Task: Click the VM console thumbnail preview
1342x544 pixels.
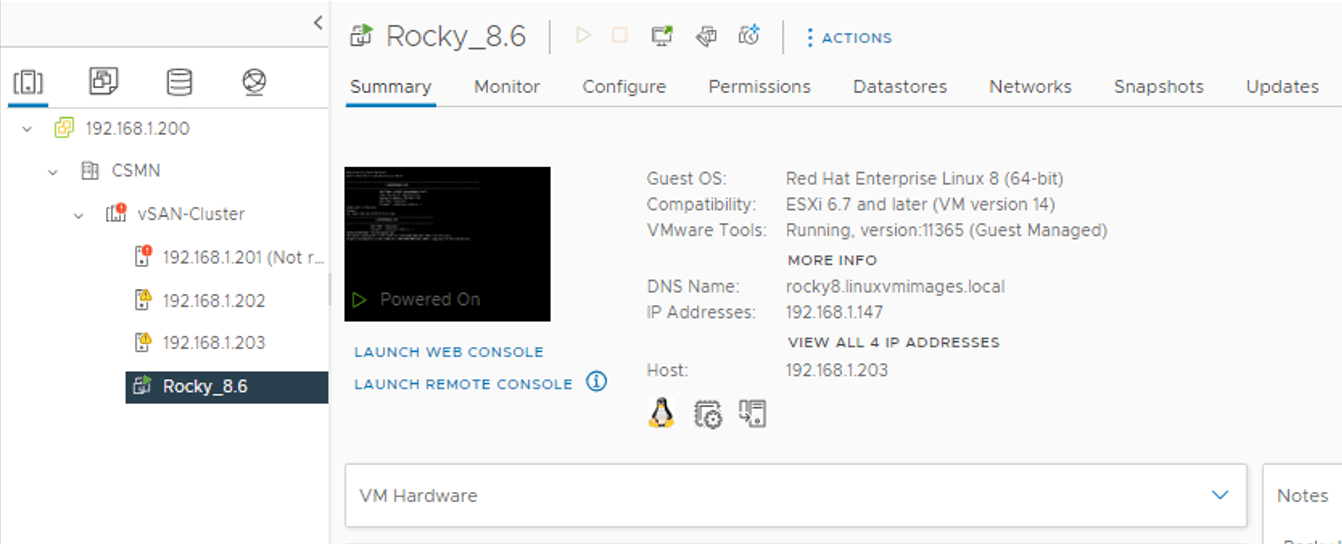Action: point(447,244)
